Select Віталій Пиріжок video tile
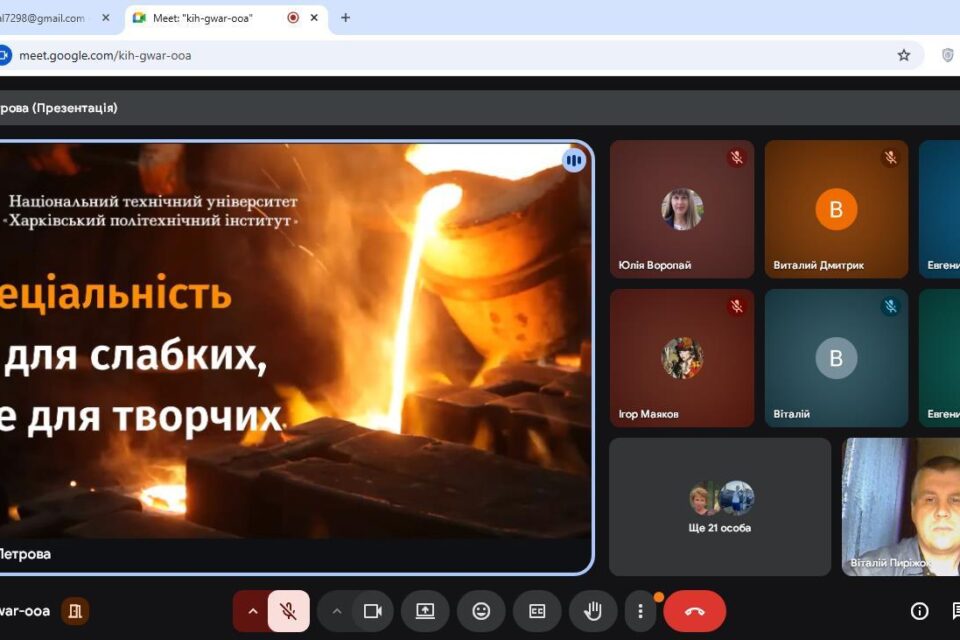This screenshot has width=960, height=640. [901, 507]
